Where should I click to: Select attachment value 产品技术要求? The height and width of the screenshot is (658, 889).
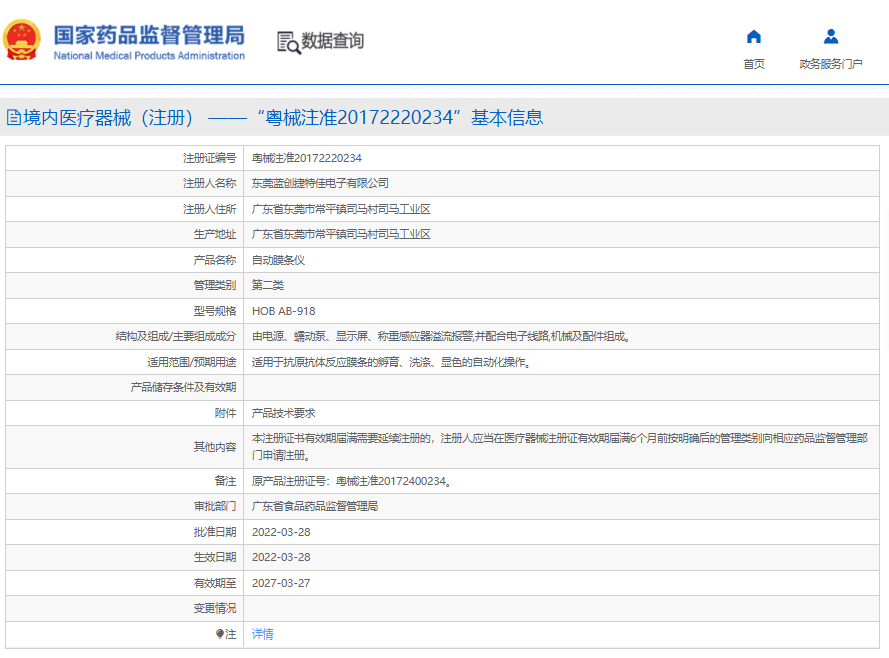point(283,413)
